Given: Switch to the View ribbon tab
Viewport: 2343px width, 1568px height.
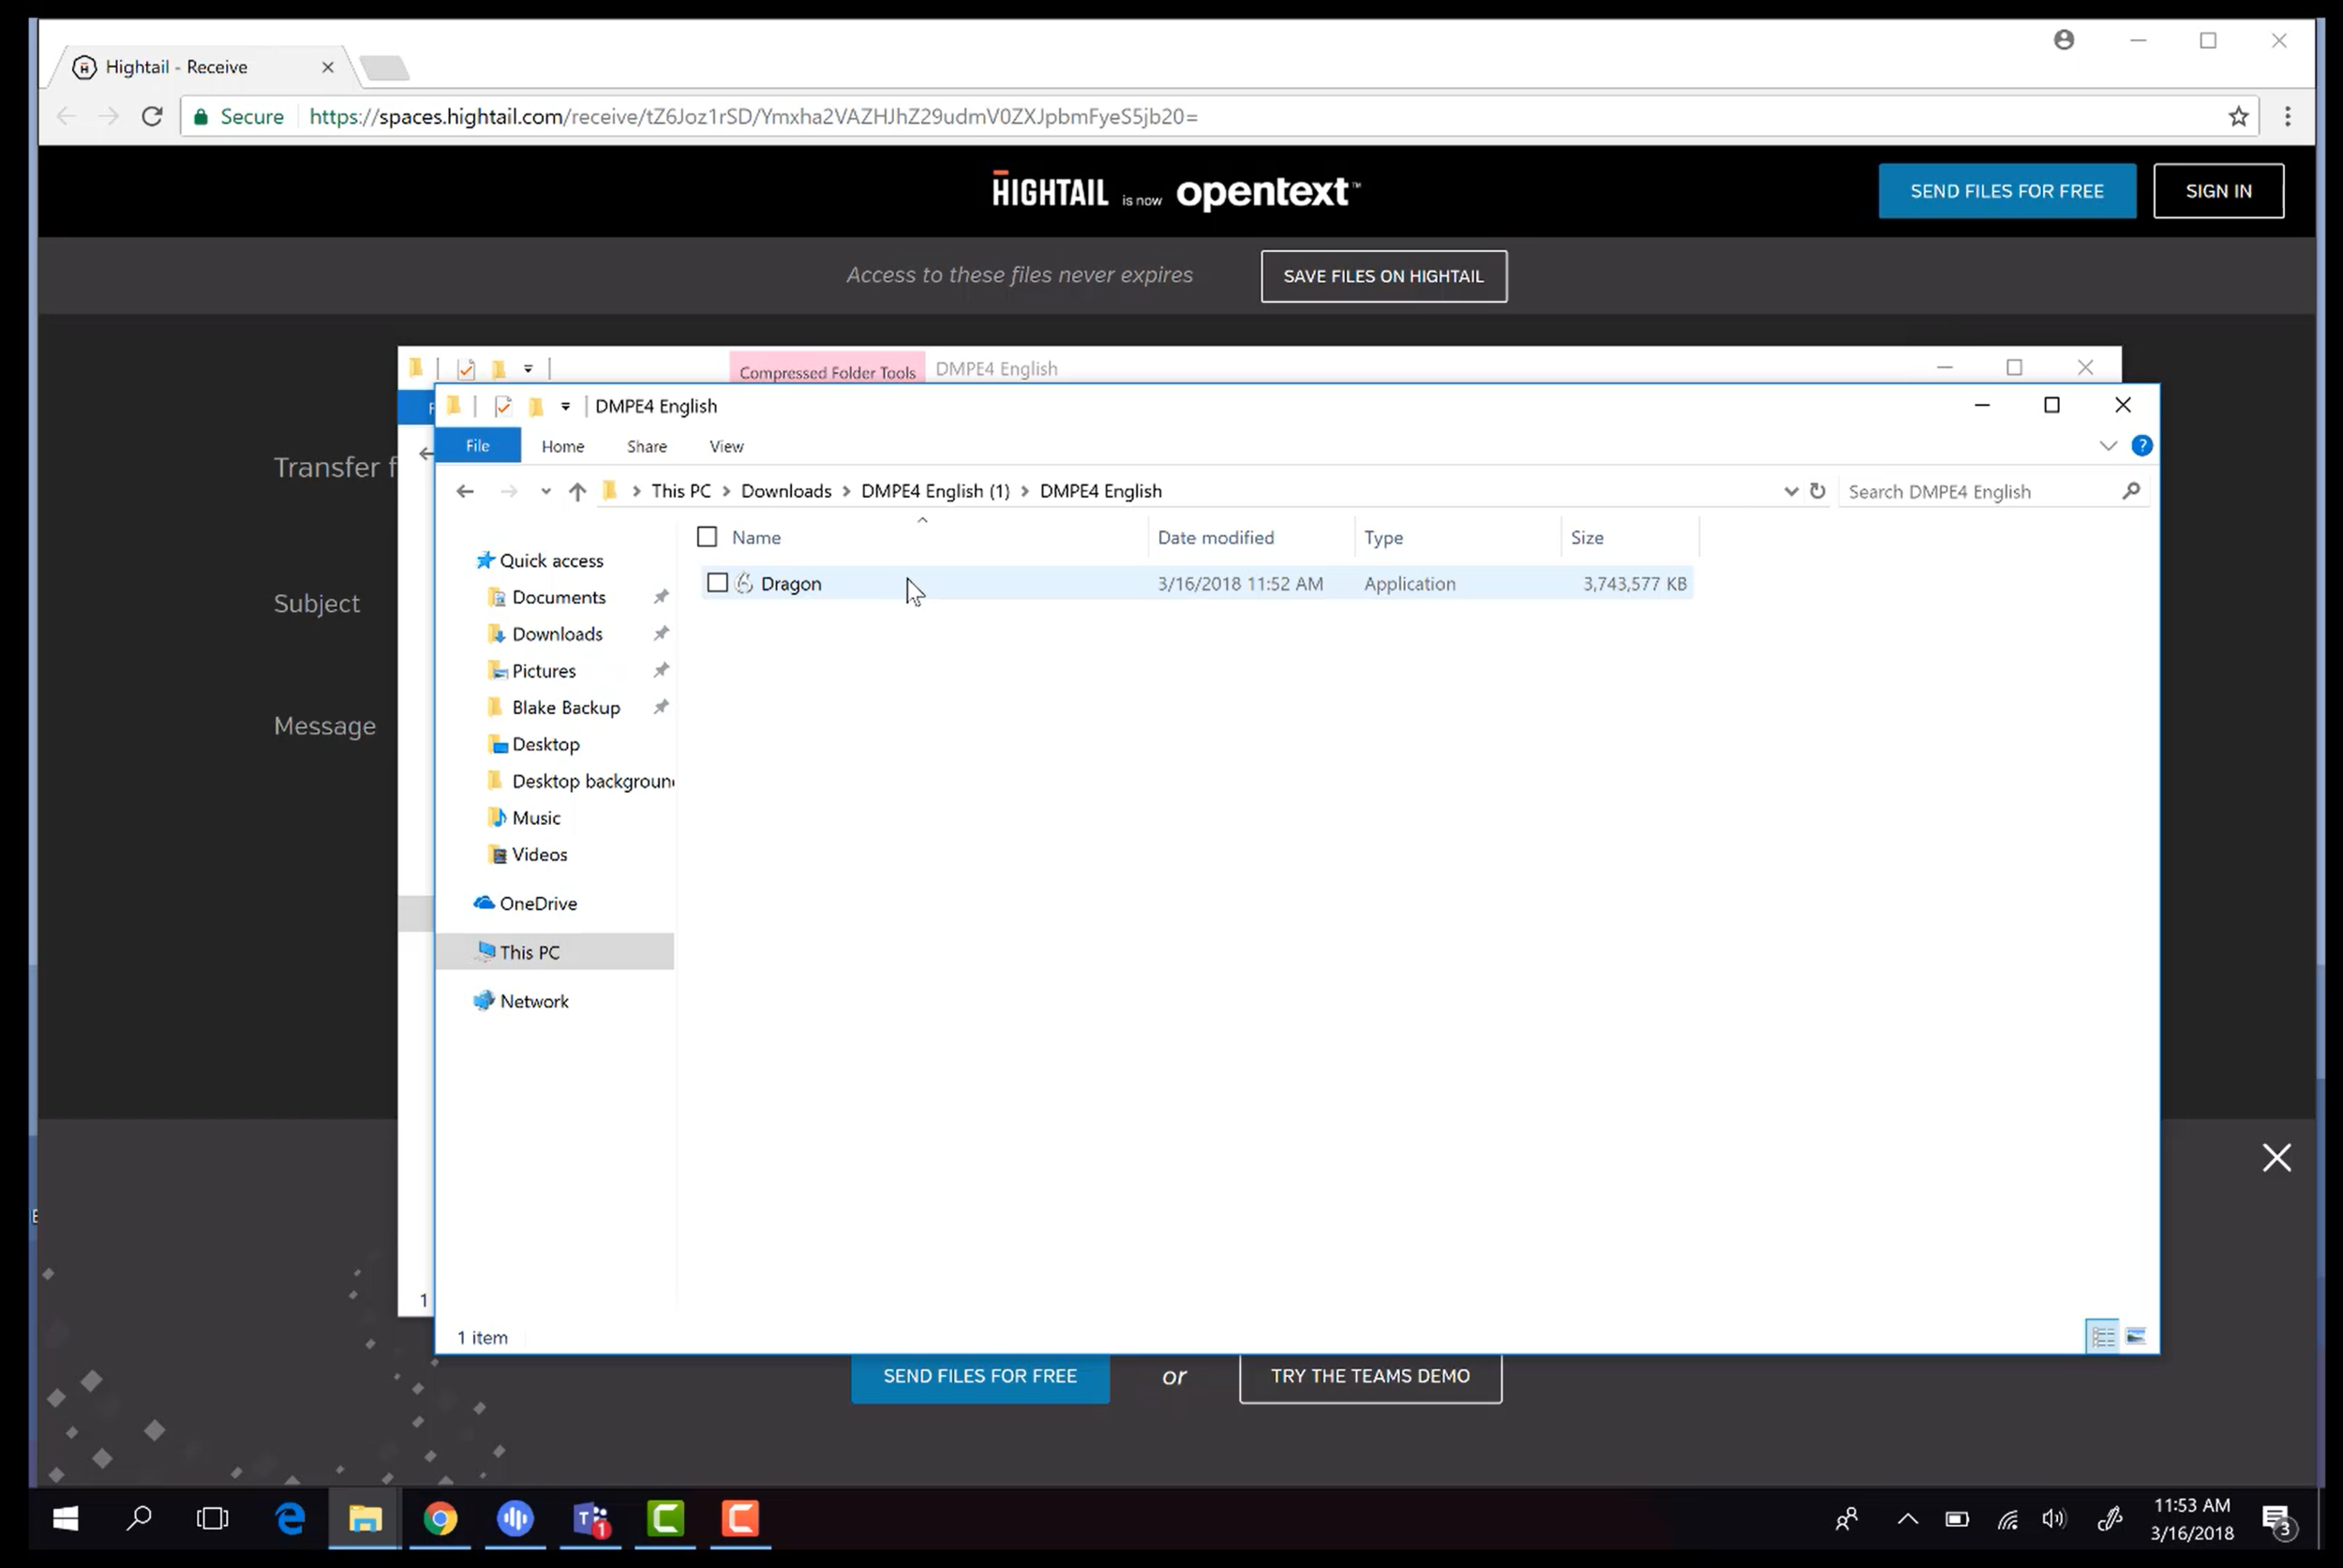Looking at the screenshot, I should click(727, 446).
